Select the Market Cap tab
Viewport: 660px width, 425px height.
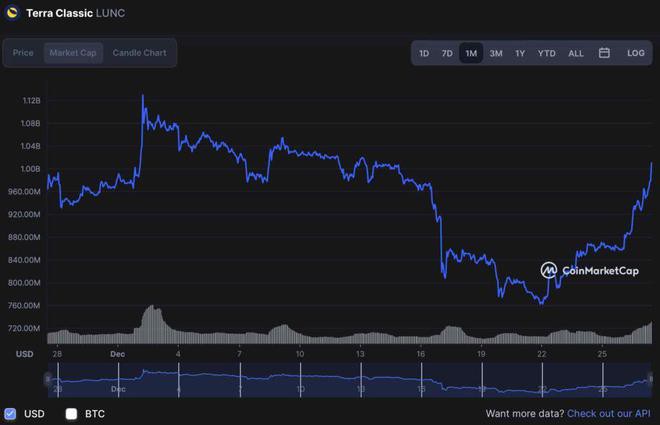pos(73,53)
